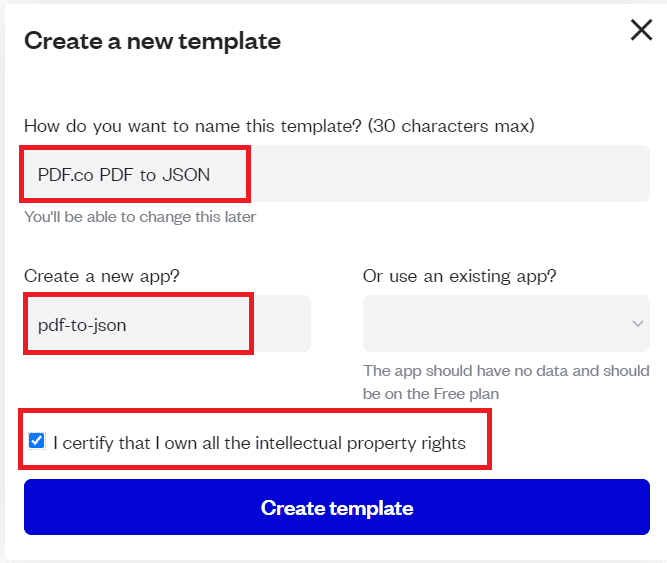The height and width of the screenshot is (563, 667).
Task: Click the 'pdf-to-json' app name text
Action: (x=82, y=325)
